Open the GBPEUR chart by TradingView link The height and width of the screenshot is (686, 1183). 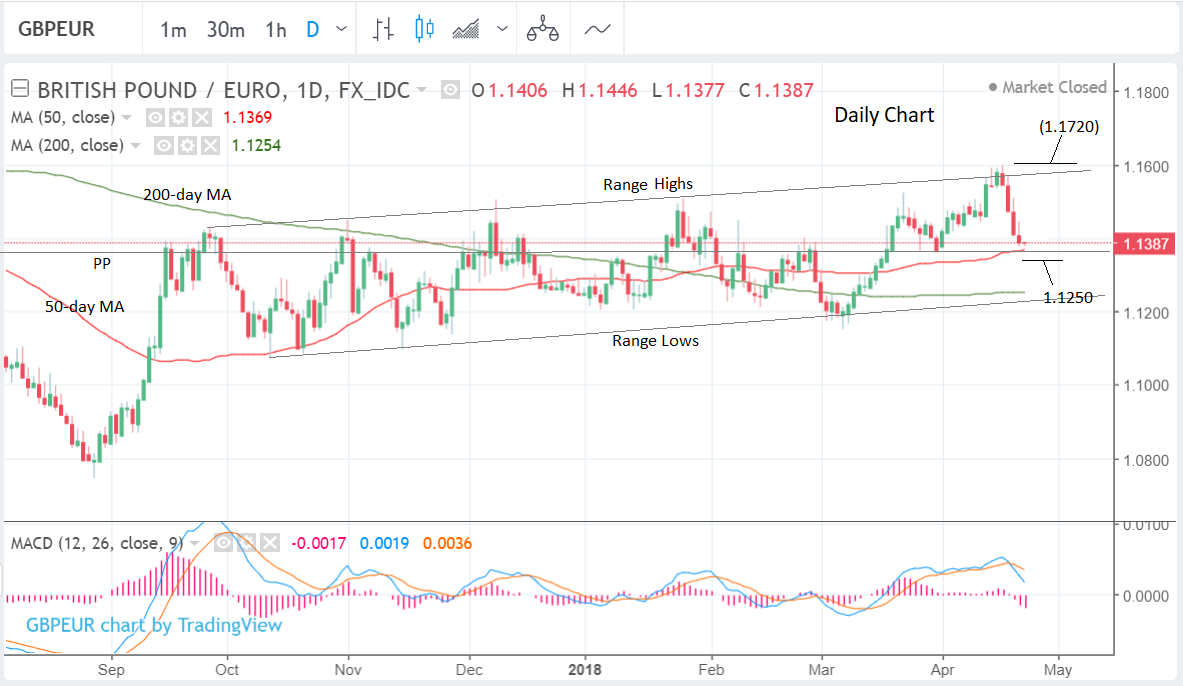tap(154, 625)
